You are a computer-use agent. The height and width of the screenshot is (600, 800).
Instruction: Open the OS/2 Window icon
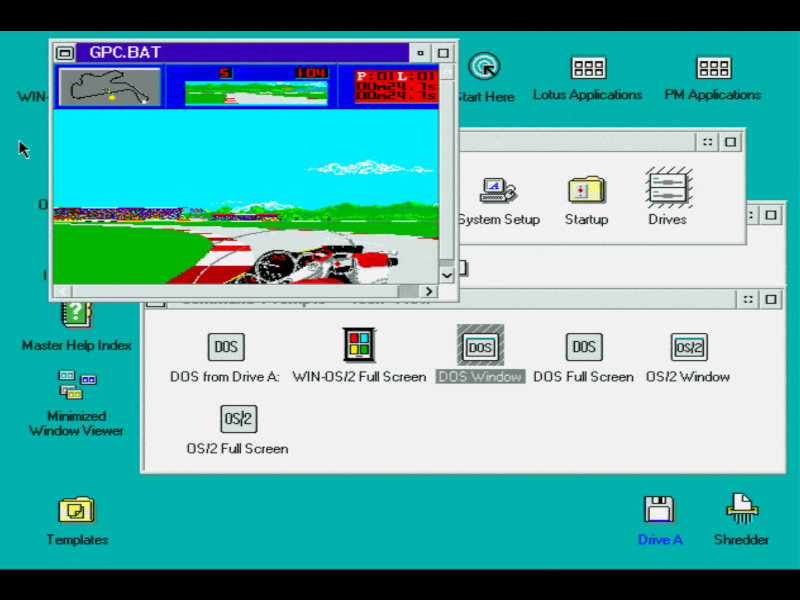coord(689,347)
